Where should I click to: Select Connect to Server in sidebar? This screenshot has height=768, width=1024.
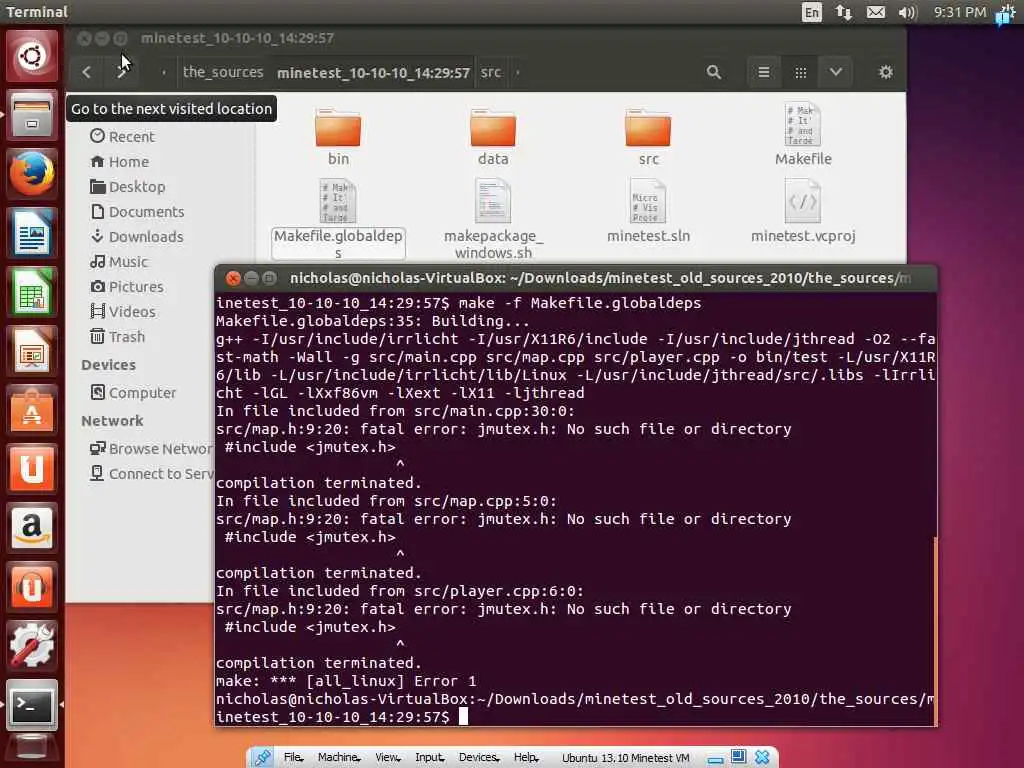click(152, 473)
